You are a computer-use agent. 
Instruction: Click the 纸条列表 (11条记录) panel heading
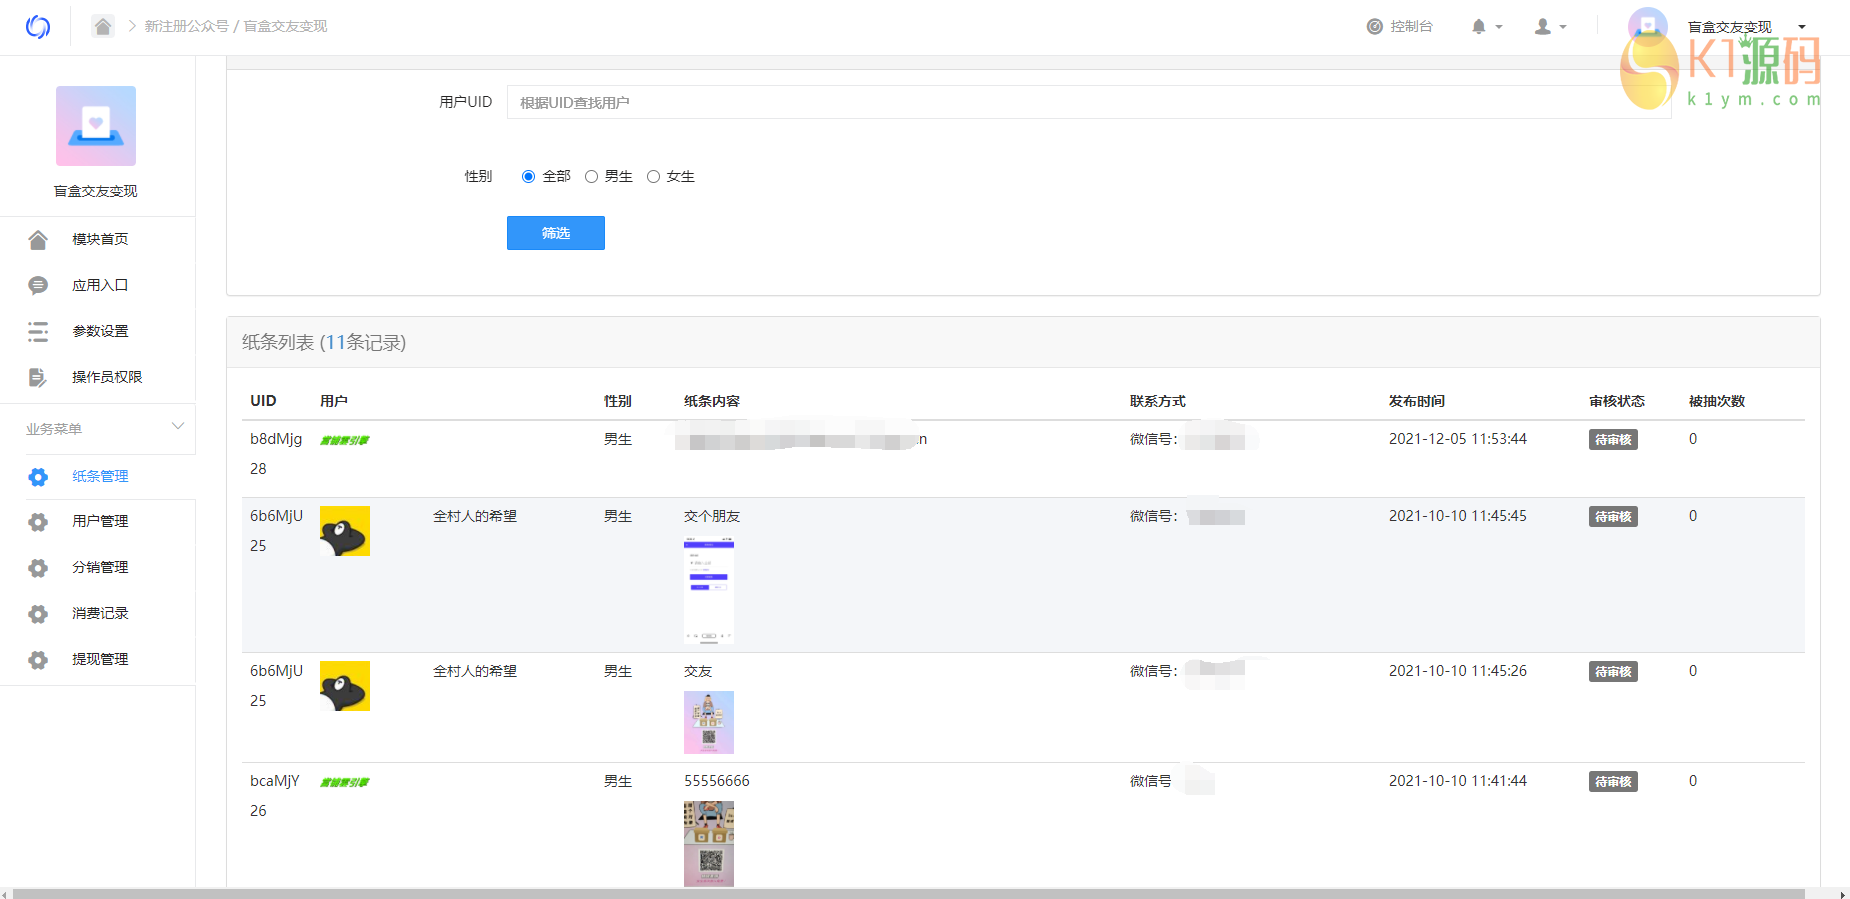[x=324, y=343]
